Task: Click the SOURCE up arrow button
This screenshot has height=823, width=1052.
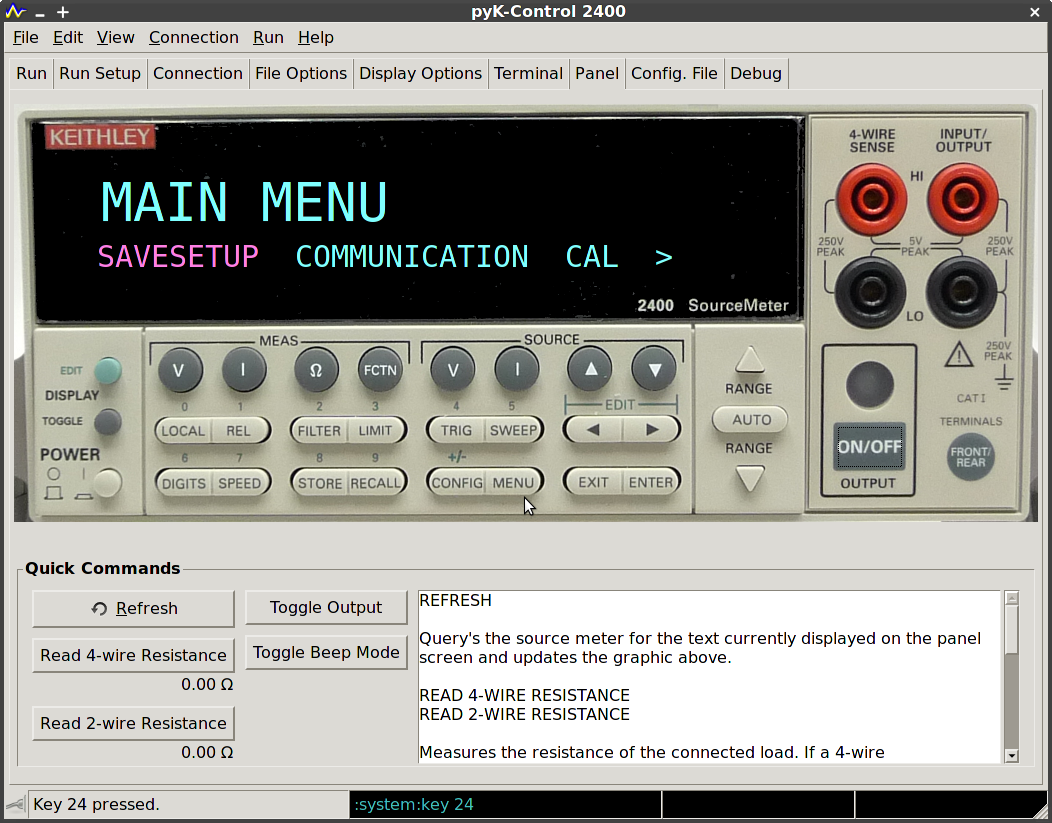Action: 590,370
